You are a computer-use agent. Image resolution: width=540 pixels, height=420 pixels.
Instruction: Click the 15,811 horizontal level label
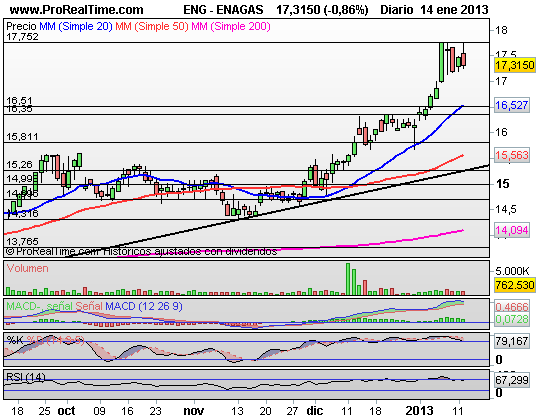22,137
